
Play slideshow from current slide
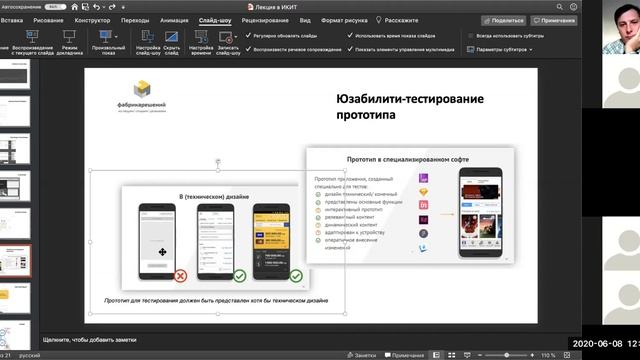tap(32, 42)
